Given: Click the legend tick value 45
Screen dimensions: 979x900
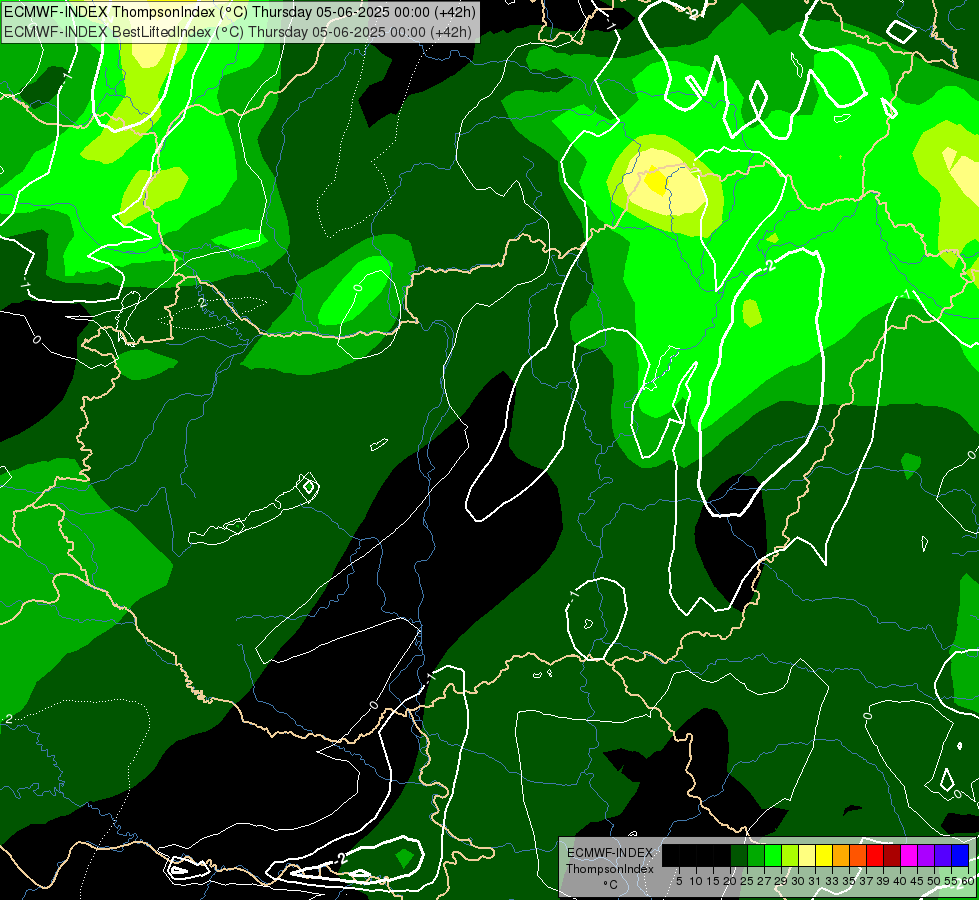Looking at the screenshot, I should coord(917,881).
